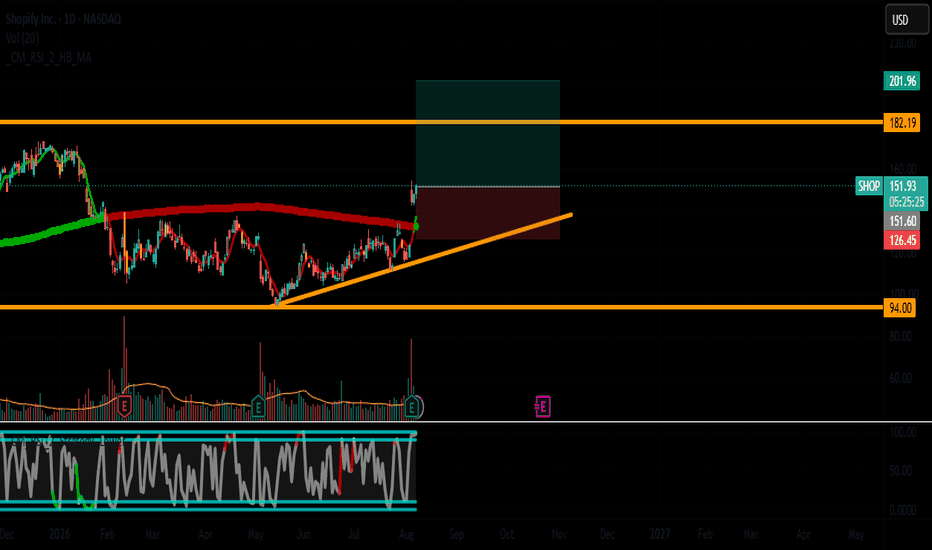Click the red earnings E marker near February
The height and width of the screenshot is (550, 932).
[x=124, y=407]
